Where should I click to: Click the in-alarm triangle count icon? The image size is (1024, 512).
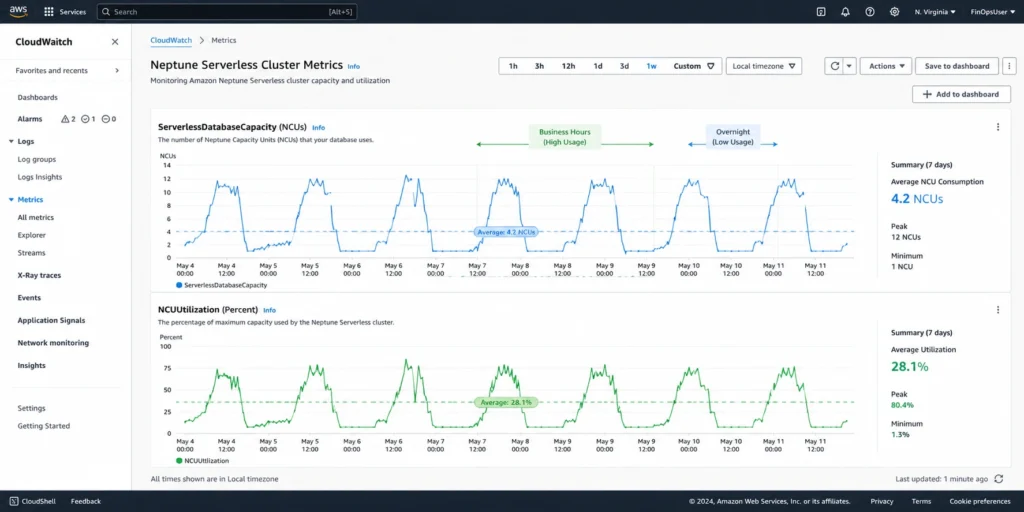pos(65,119)
